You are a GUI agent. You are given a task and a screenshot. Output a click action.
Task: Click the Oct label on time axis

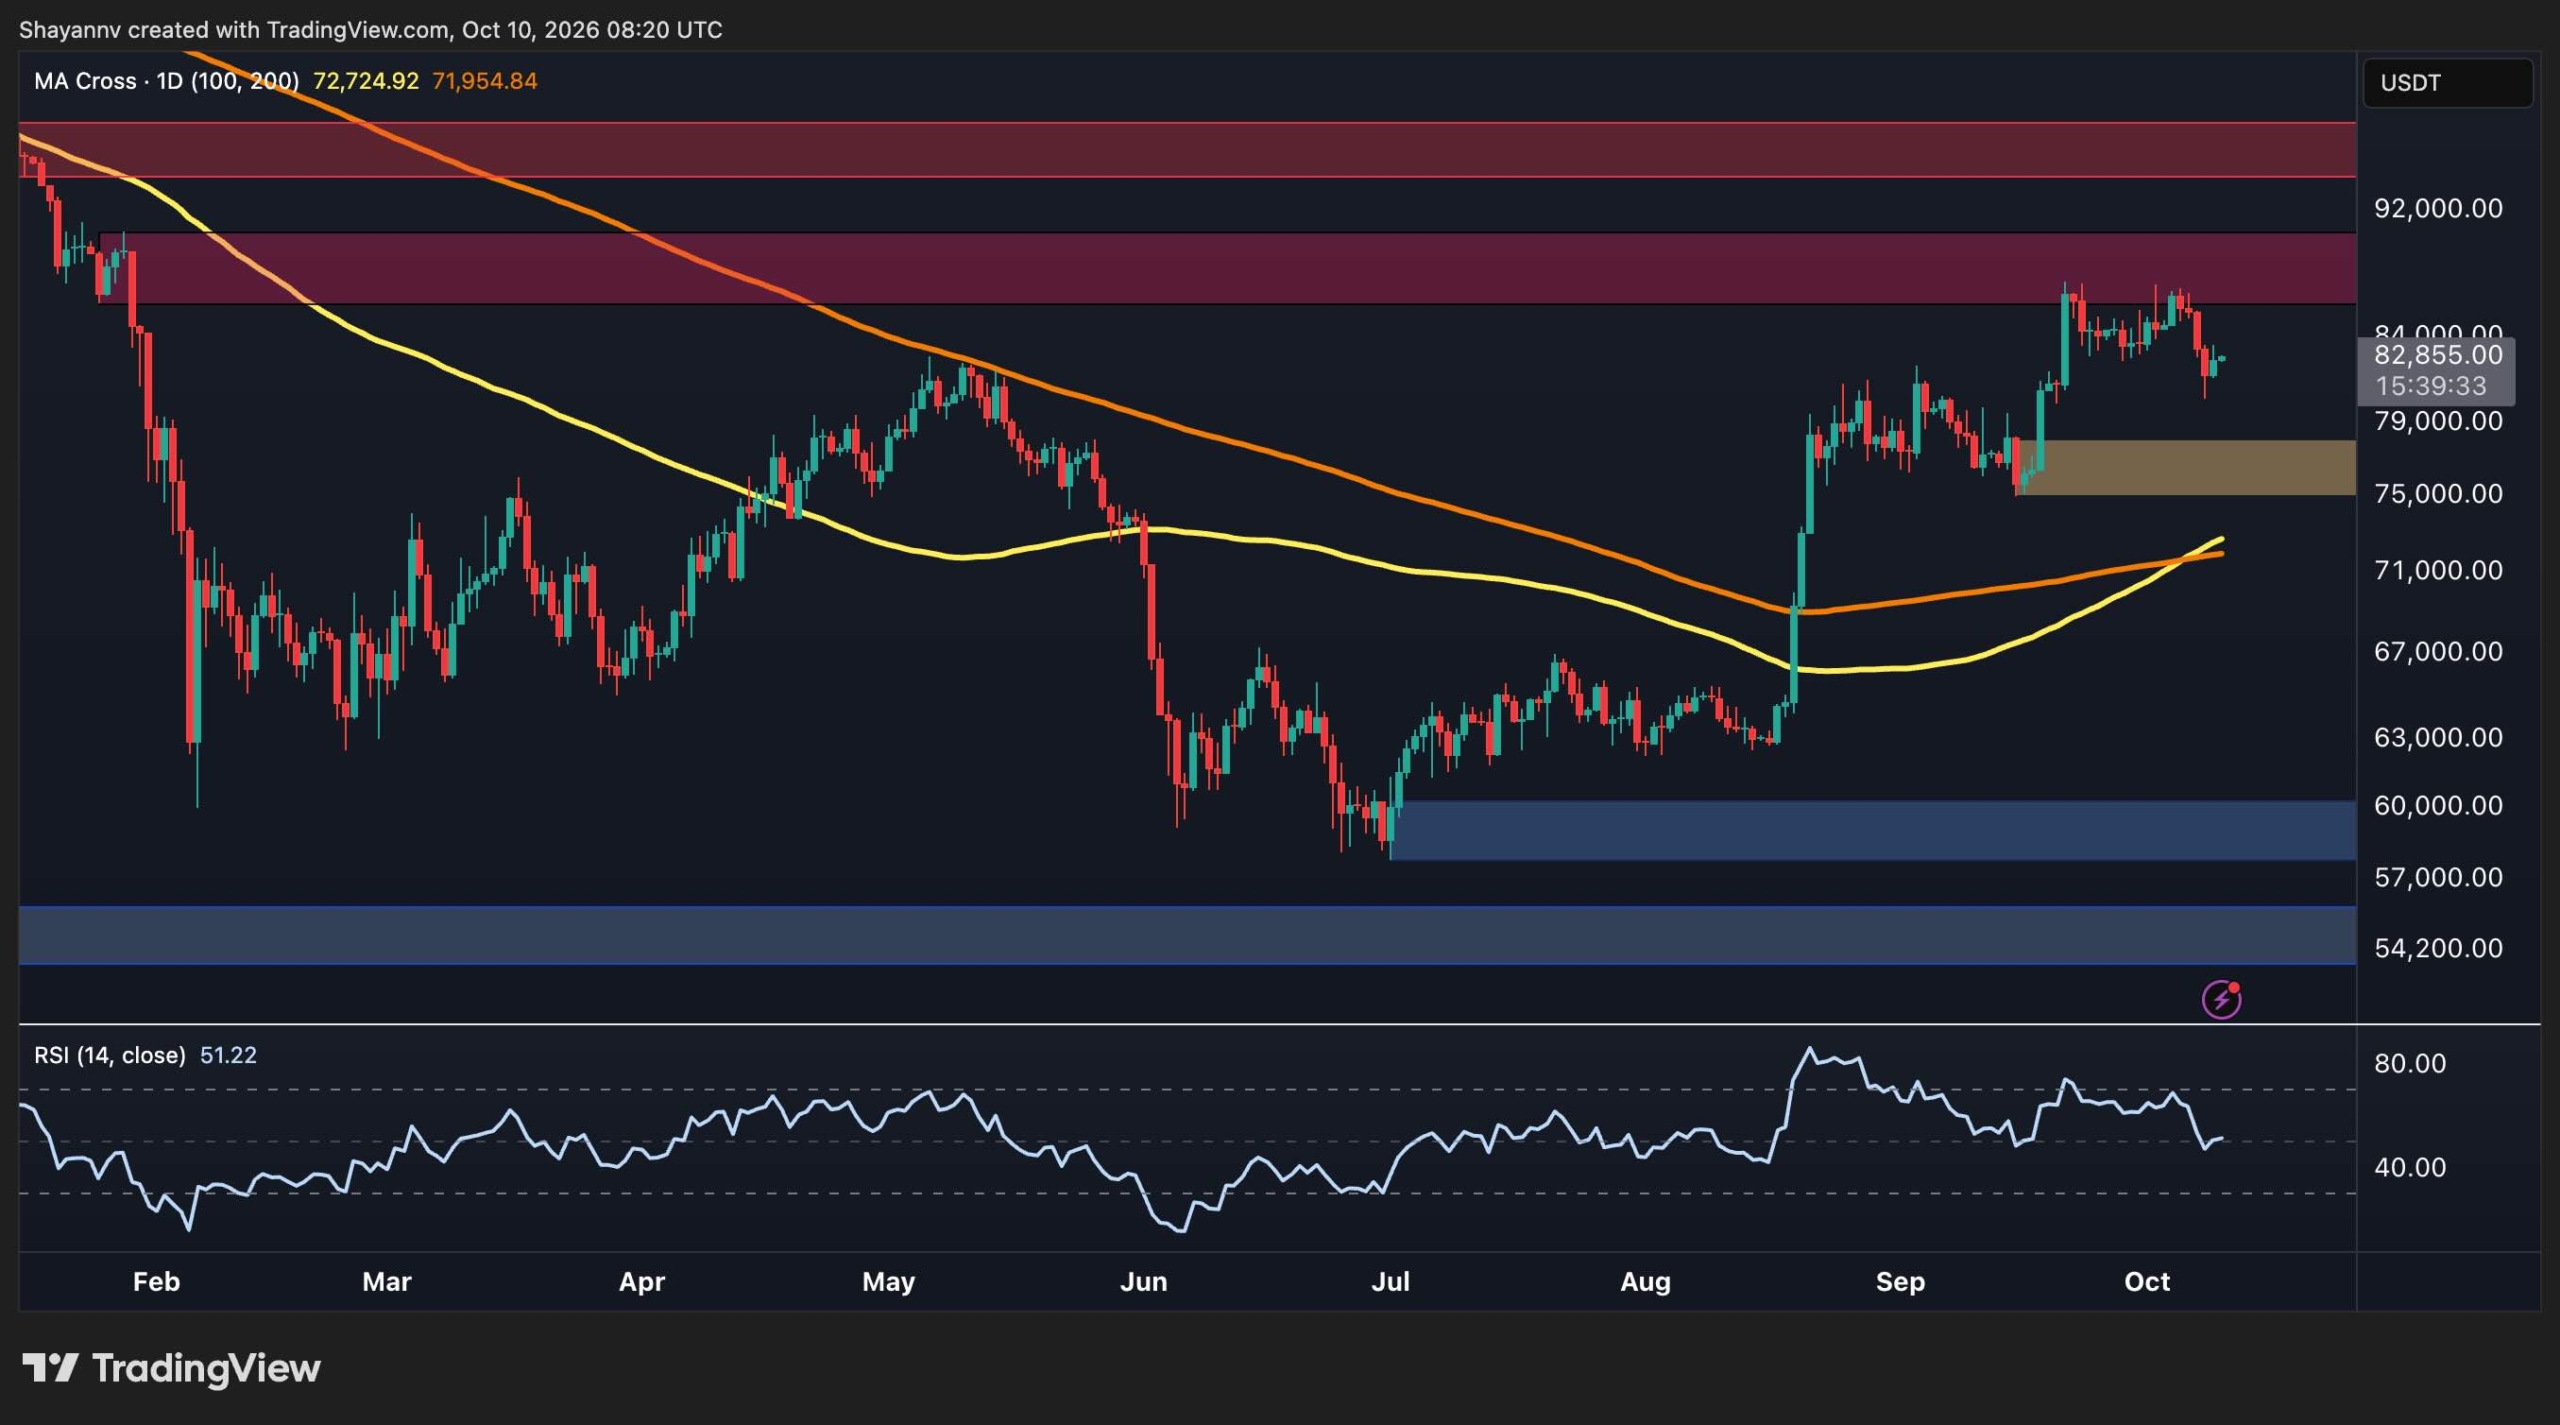click(2147, 1282)
